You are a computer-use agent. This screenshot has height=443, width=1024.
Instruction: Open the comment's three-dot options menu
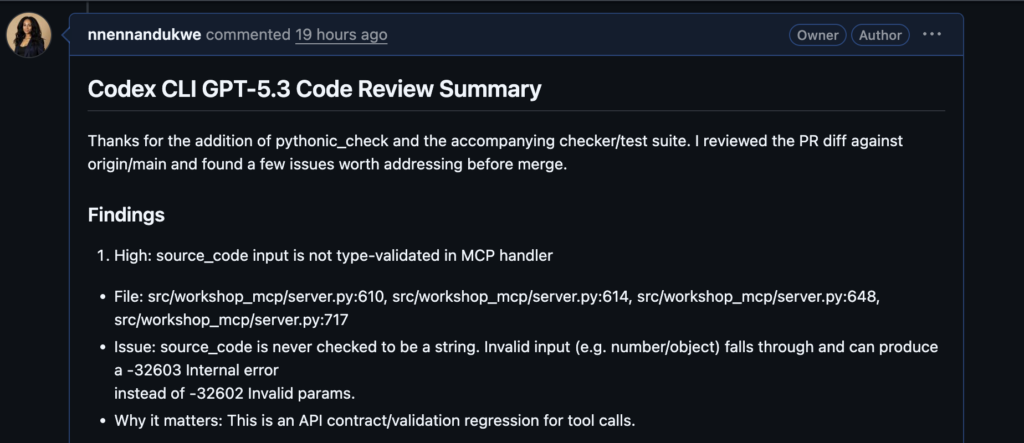[x=932, y=35]
